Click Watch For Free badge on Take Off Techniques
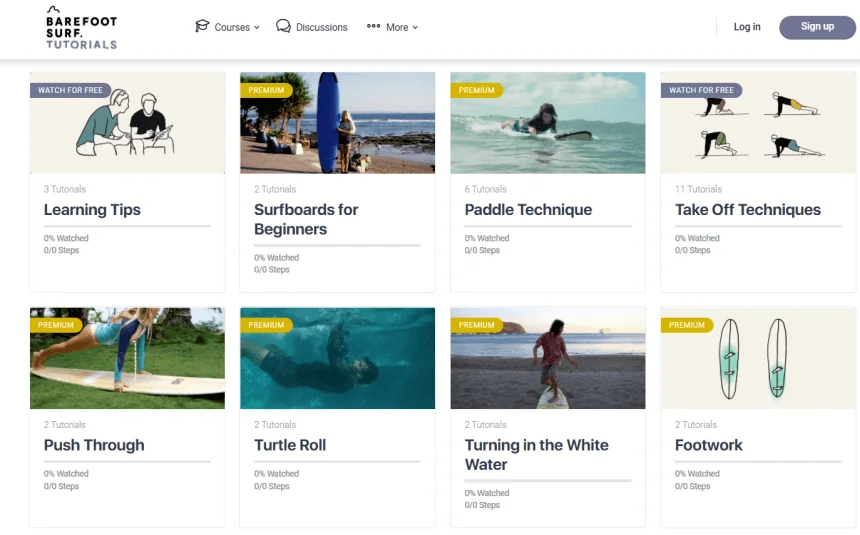The width and height of the screenshot is (860, 535). click(701, 90)
